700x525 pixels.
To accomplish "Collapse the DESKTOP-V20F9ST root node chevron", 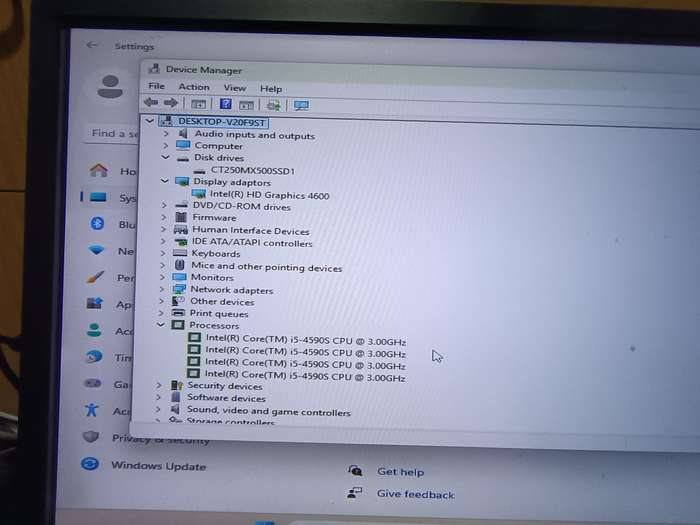I will [150, 121].
